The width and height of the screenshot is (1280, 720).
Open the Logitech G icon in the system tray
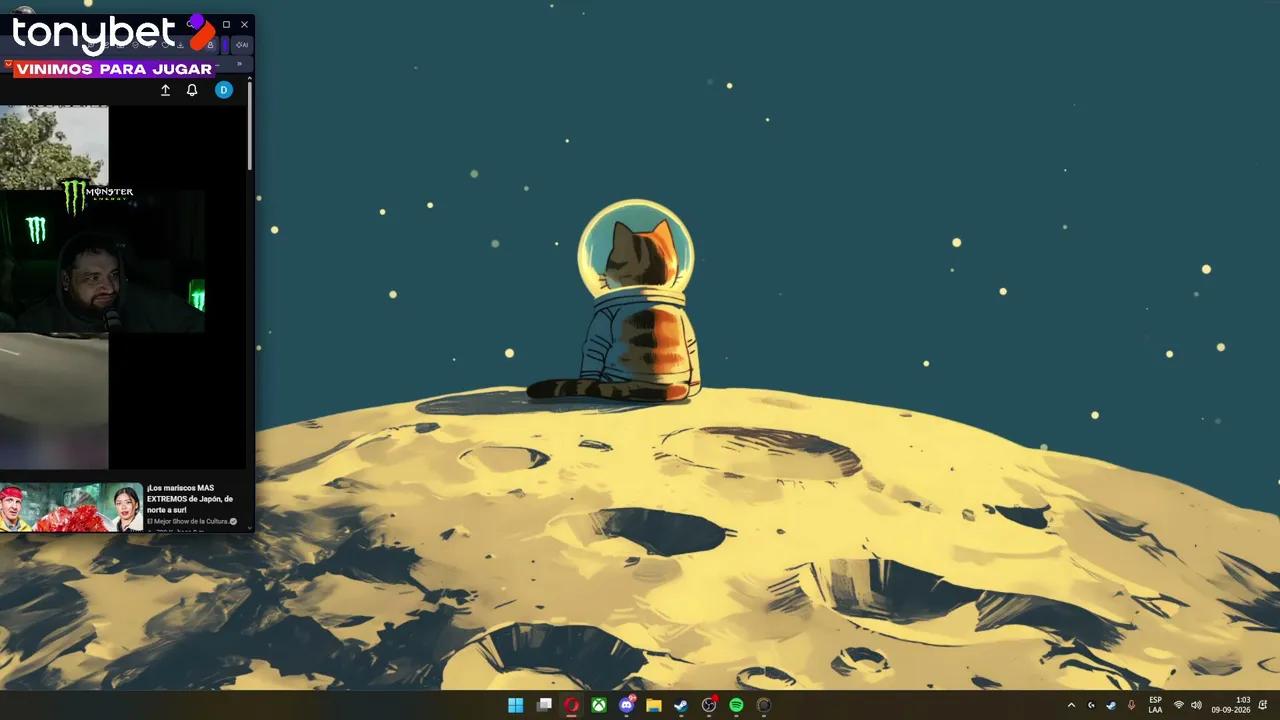click(x=1091, y=705)
